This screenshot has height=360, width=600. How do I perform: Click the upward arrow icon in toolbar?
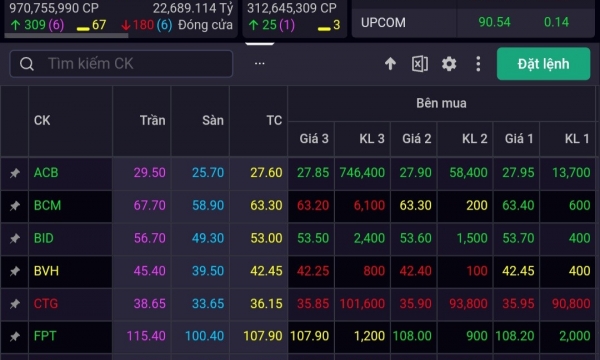390,64
